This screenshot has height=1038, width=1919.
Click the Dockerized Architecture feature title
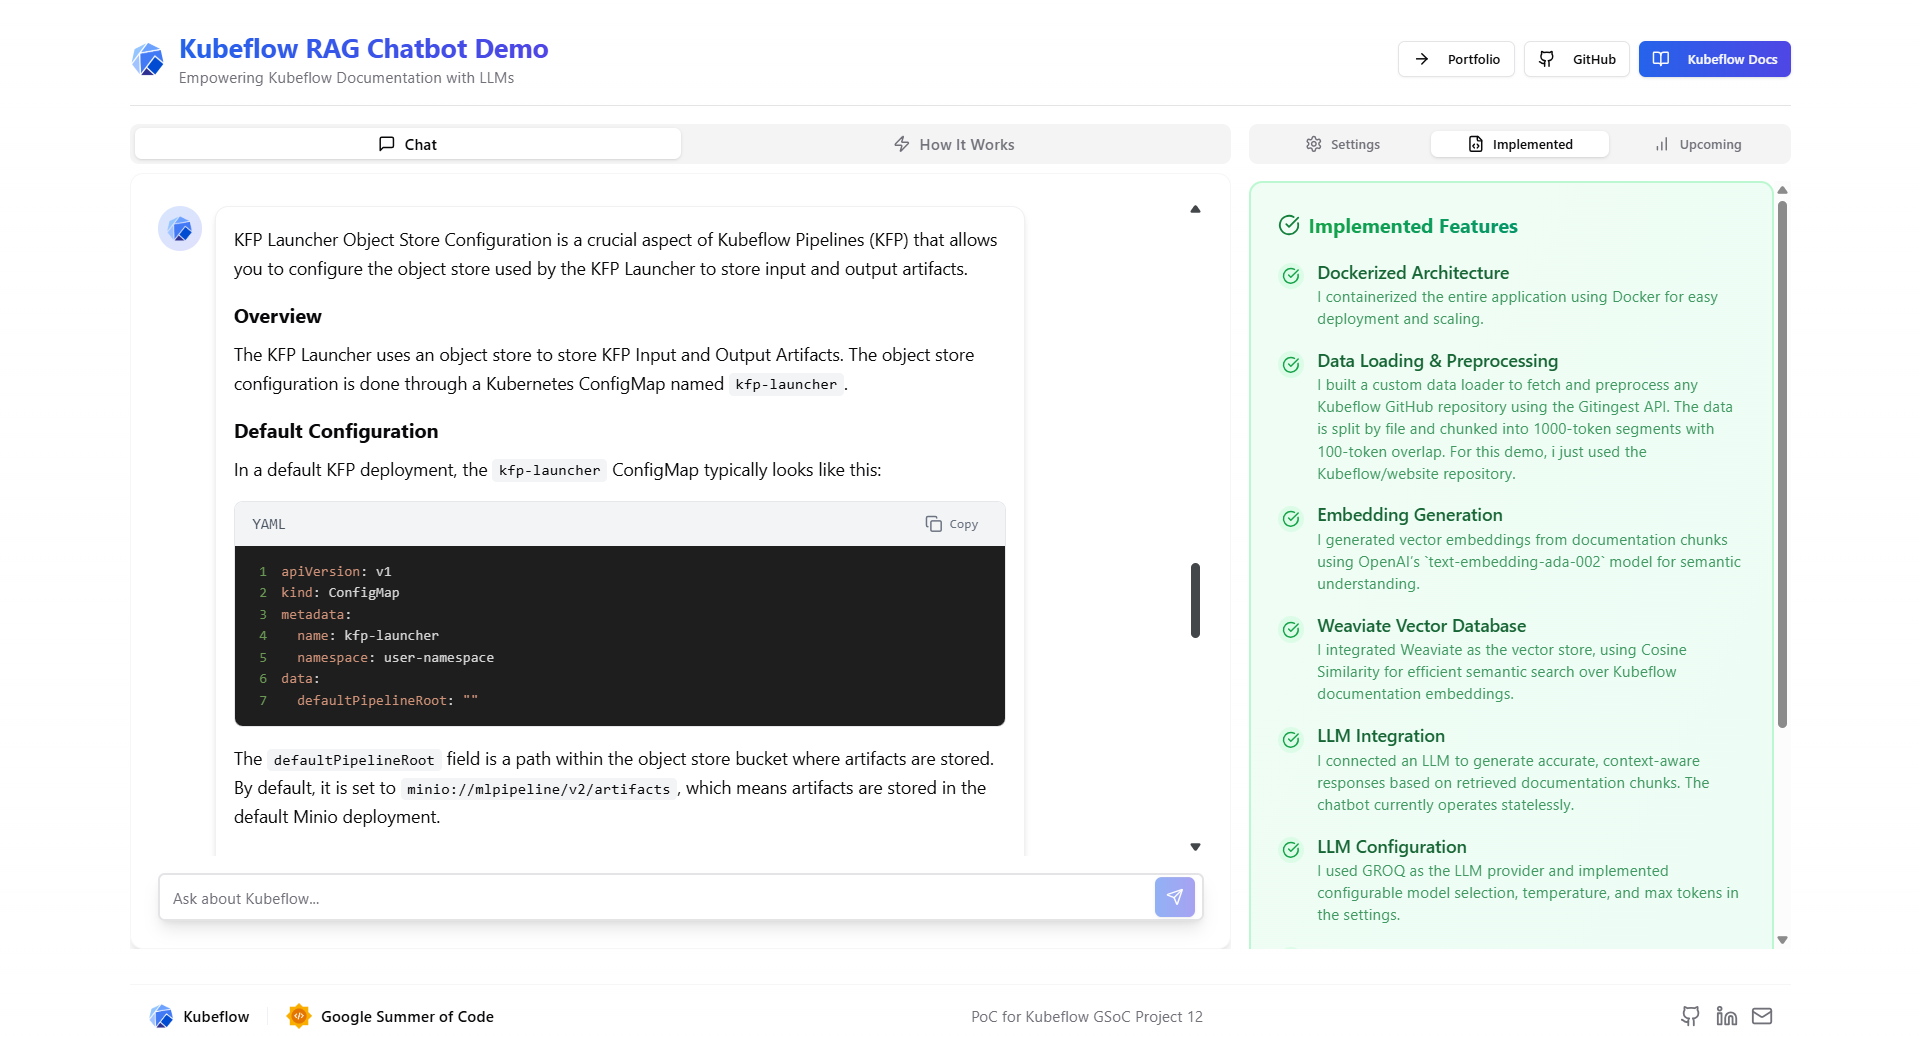point(1413,273)
